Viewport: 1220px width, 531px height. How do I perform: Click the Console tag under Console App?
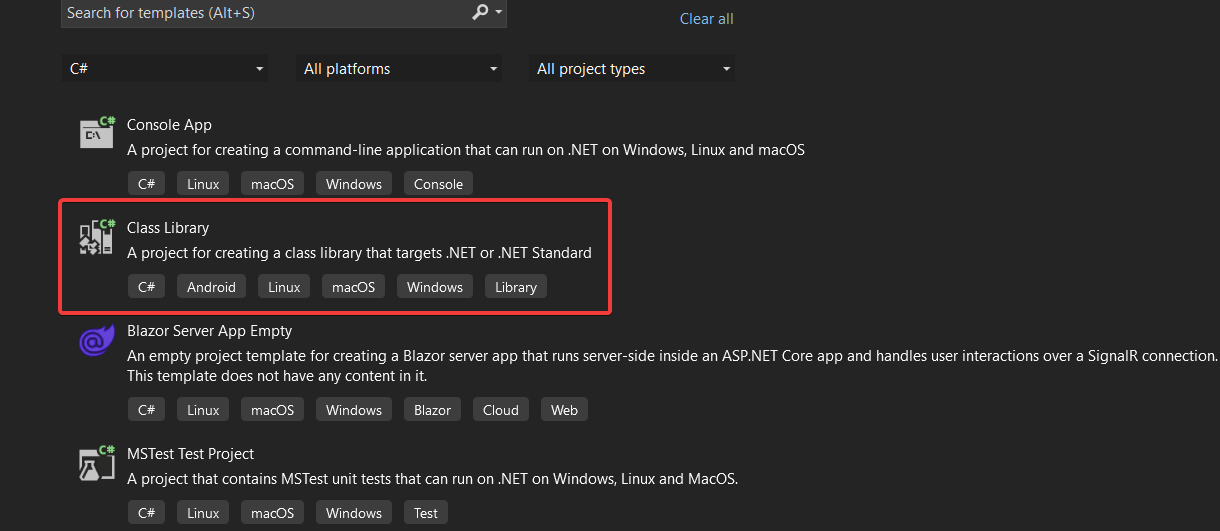(438, 184)
